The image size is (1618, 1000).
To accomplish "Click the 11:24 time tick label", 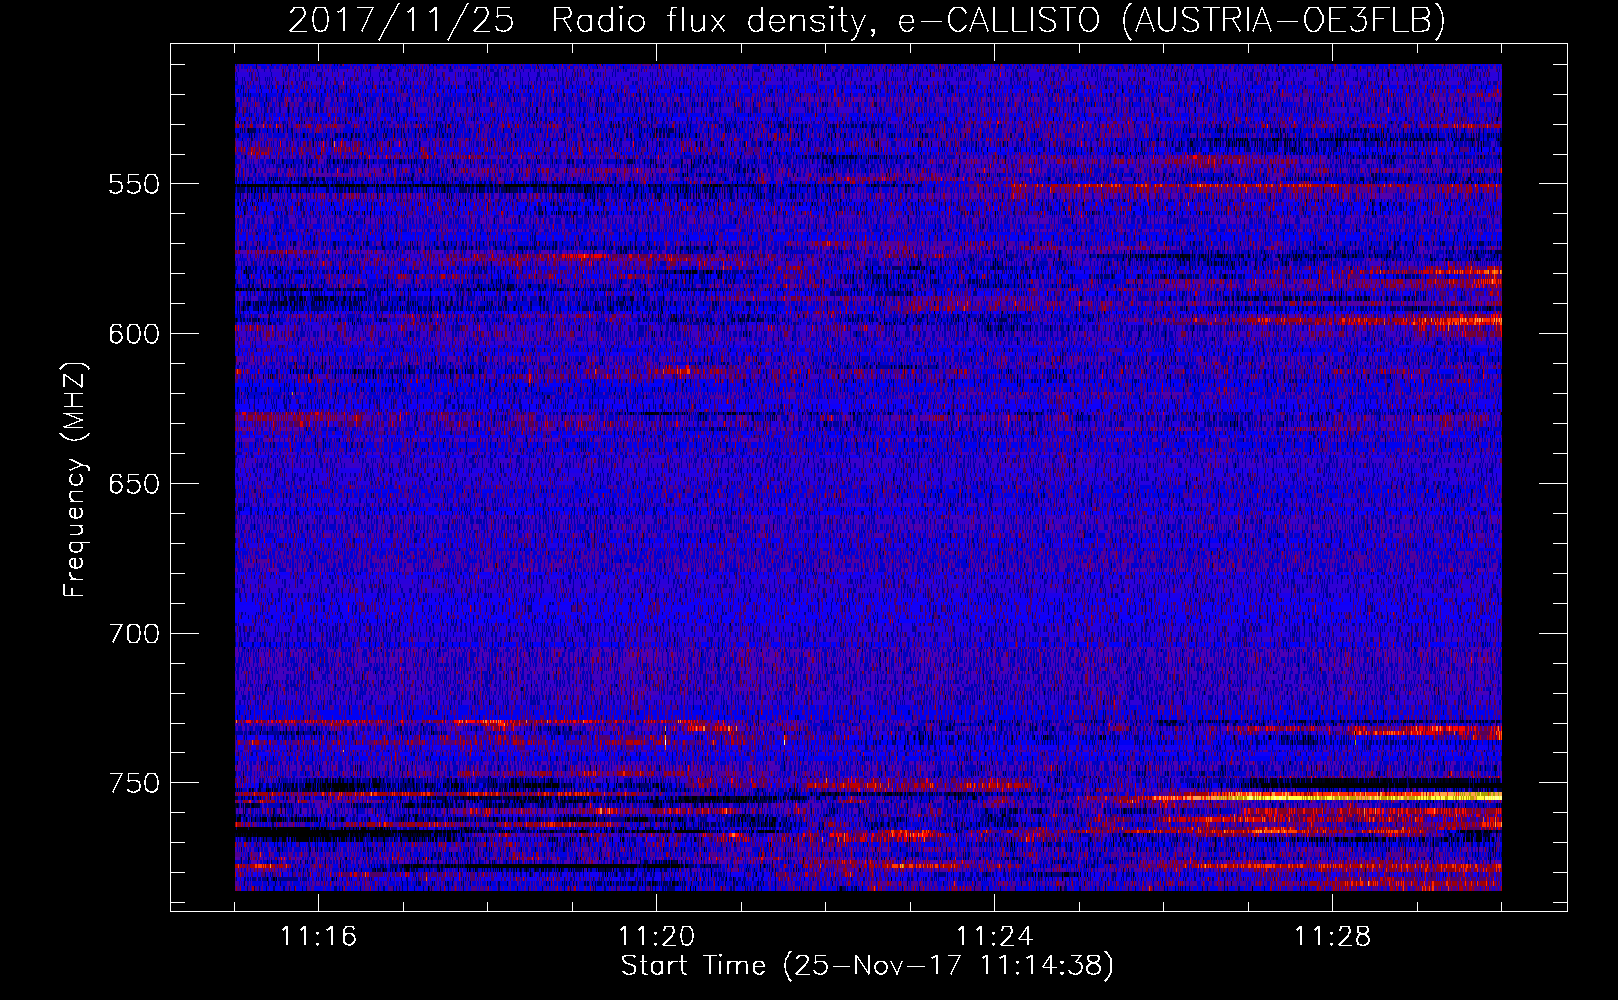I will point(995,937).
